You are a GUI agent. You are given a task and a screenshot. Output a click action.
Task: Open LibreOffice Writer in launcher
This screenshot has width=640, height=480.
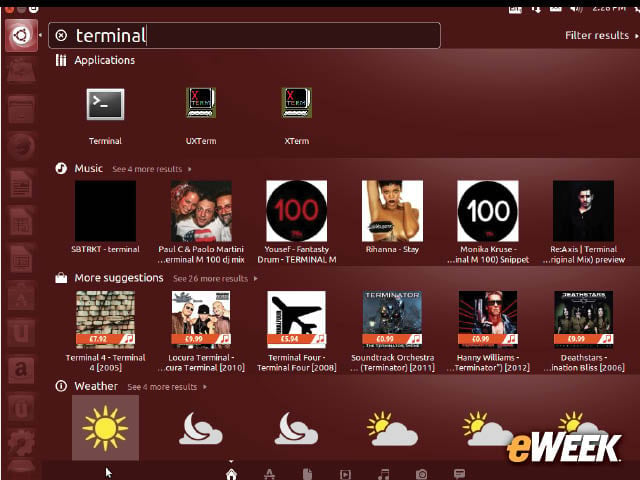click(21, 184)
